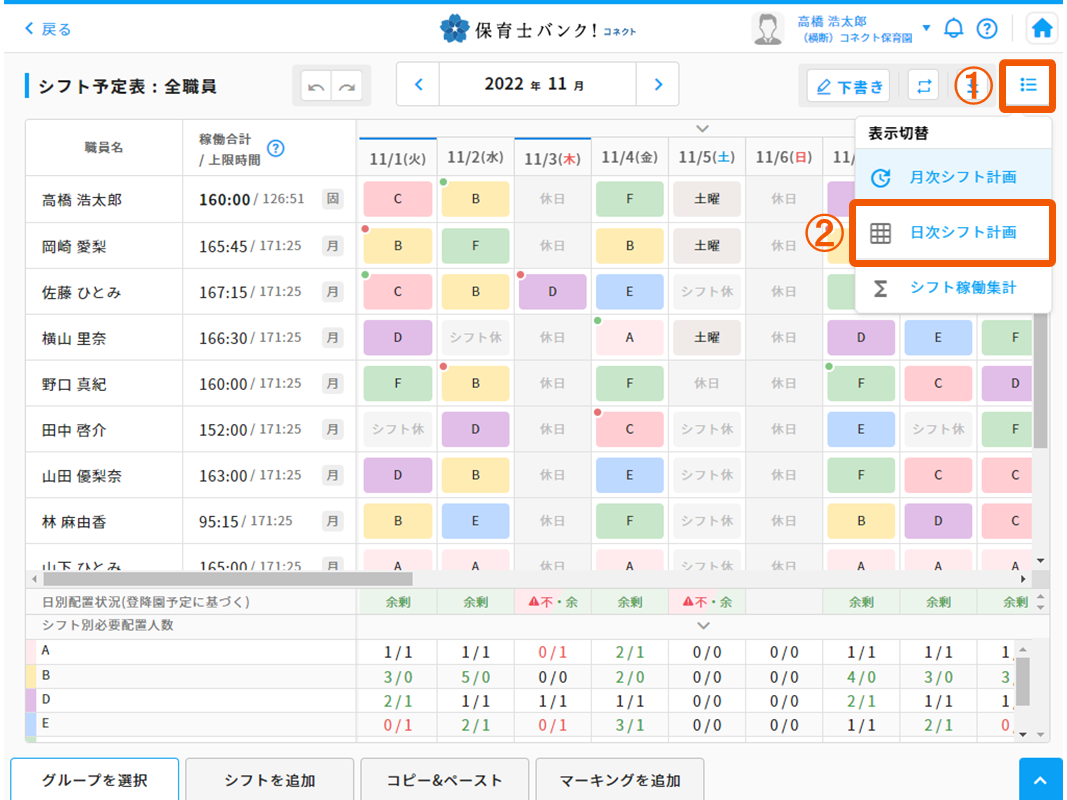
Task: Click the help icon next to 稼働合計/上限時間
Action: [276, 148]
